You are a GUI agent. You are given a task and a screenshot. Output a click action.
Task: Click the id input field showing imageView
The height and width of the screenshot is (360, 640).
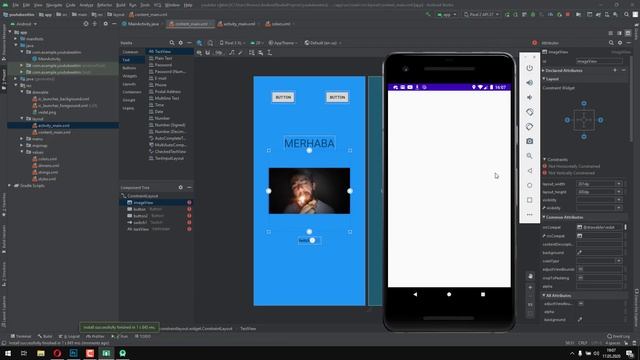tap(599, 61)
